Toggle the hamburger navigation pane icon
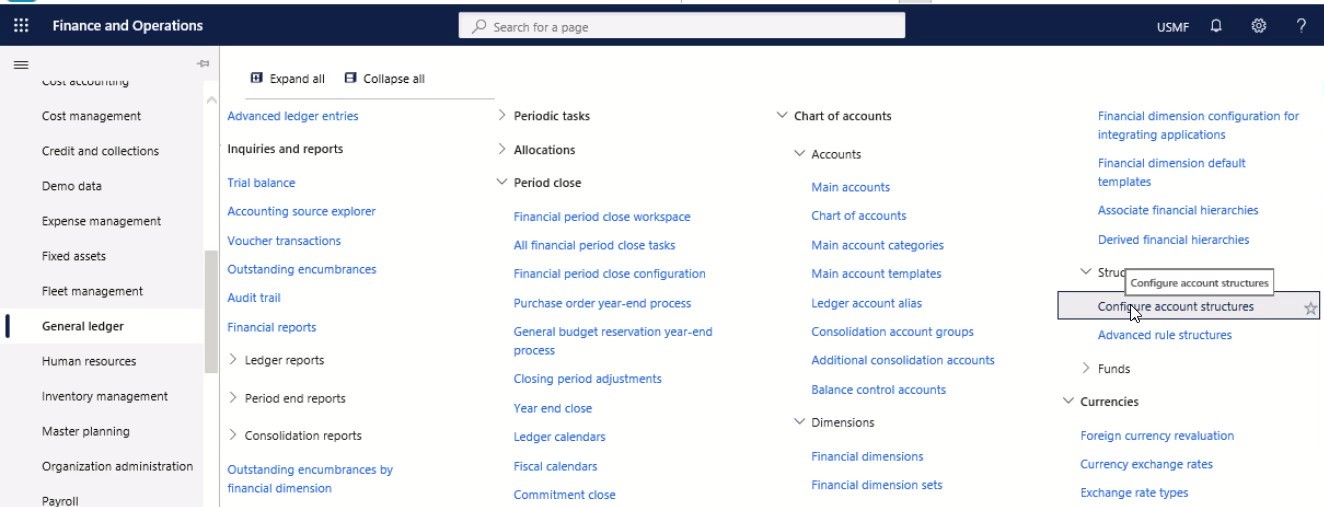Viewport: 1324px width, 507px height. coord(20,64)
